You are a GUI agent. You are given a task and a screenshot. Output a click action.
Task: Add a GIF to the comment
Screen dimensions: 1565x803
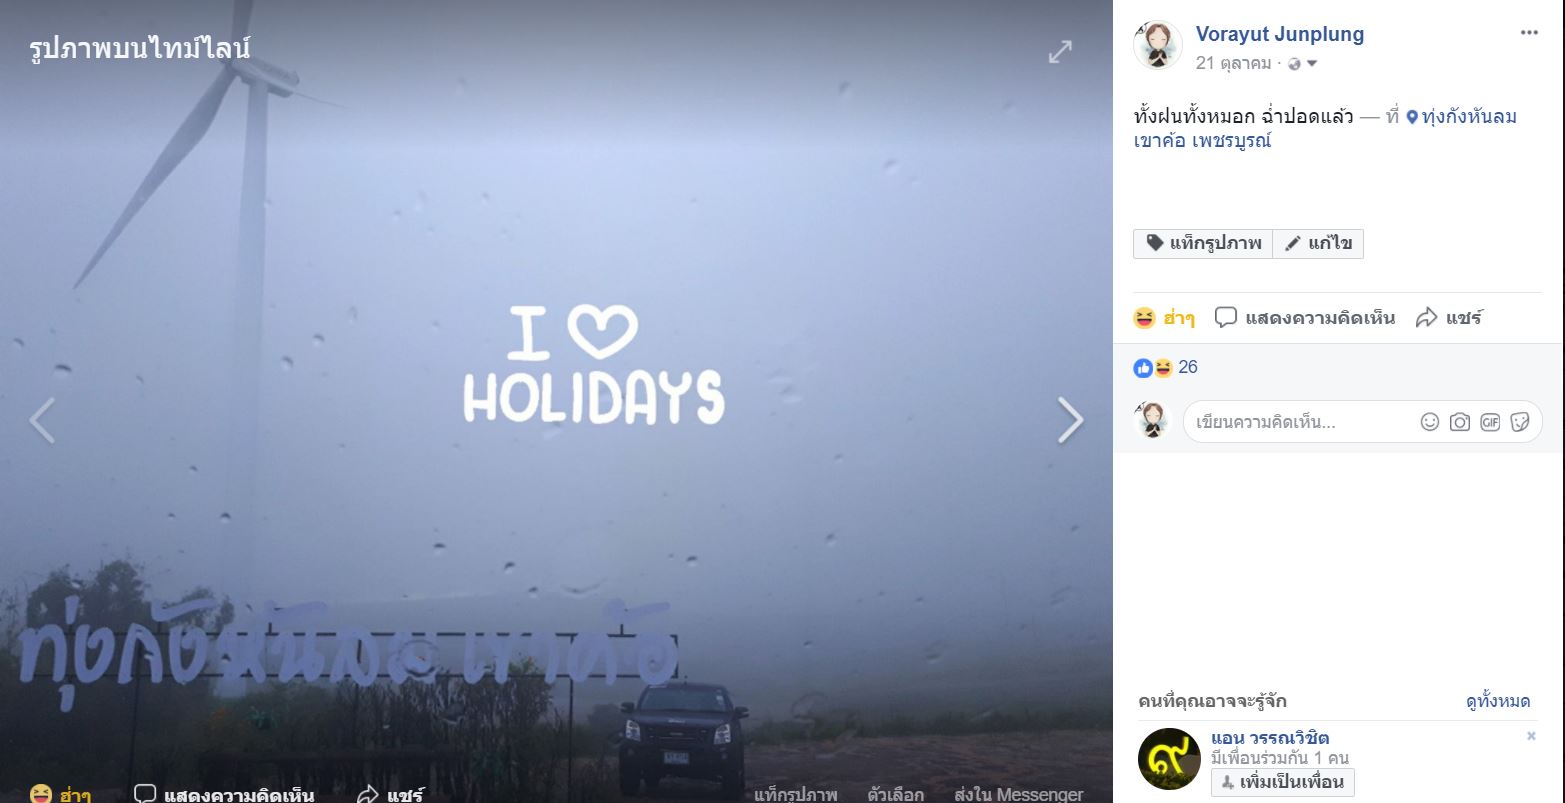1490,422
